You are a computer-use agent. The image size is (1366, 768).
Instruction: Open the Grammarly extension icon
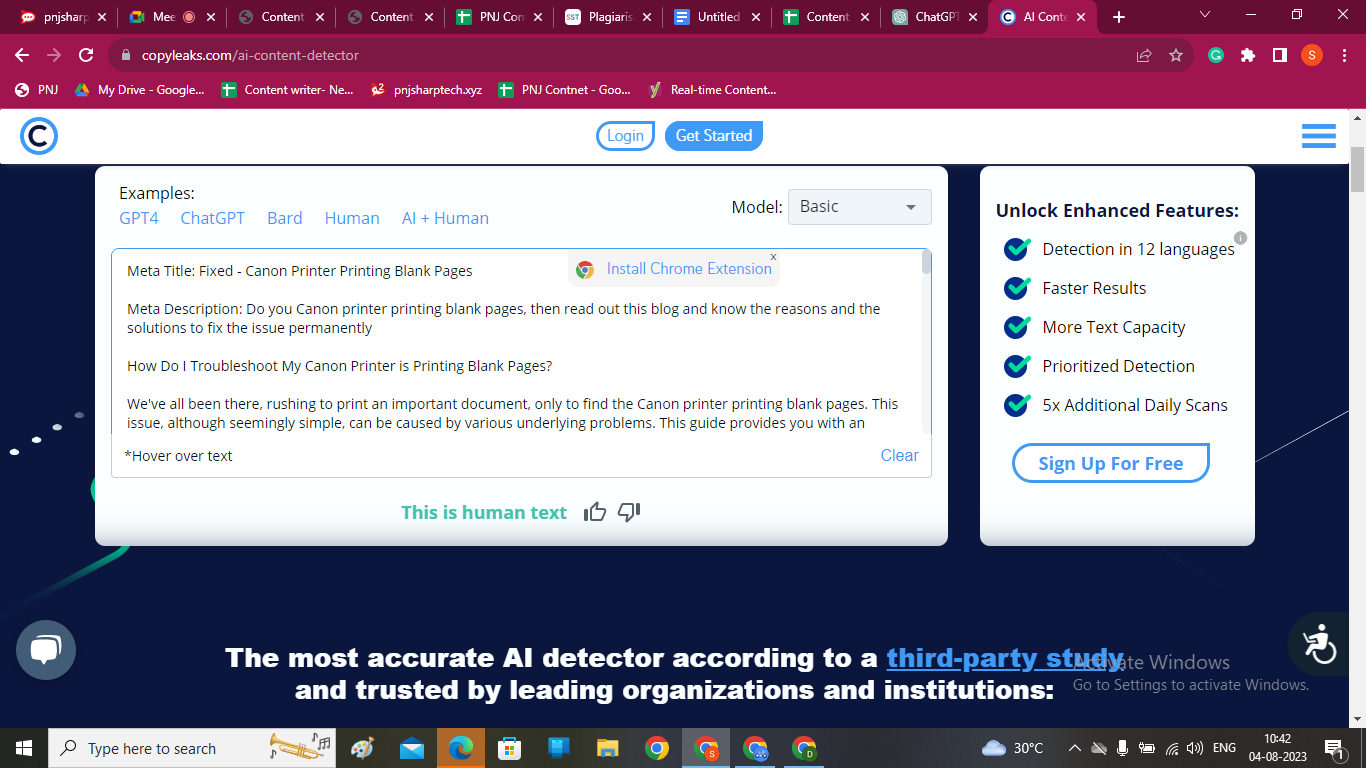pos(1216,55)
